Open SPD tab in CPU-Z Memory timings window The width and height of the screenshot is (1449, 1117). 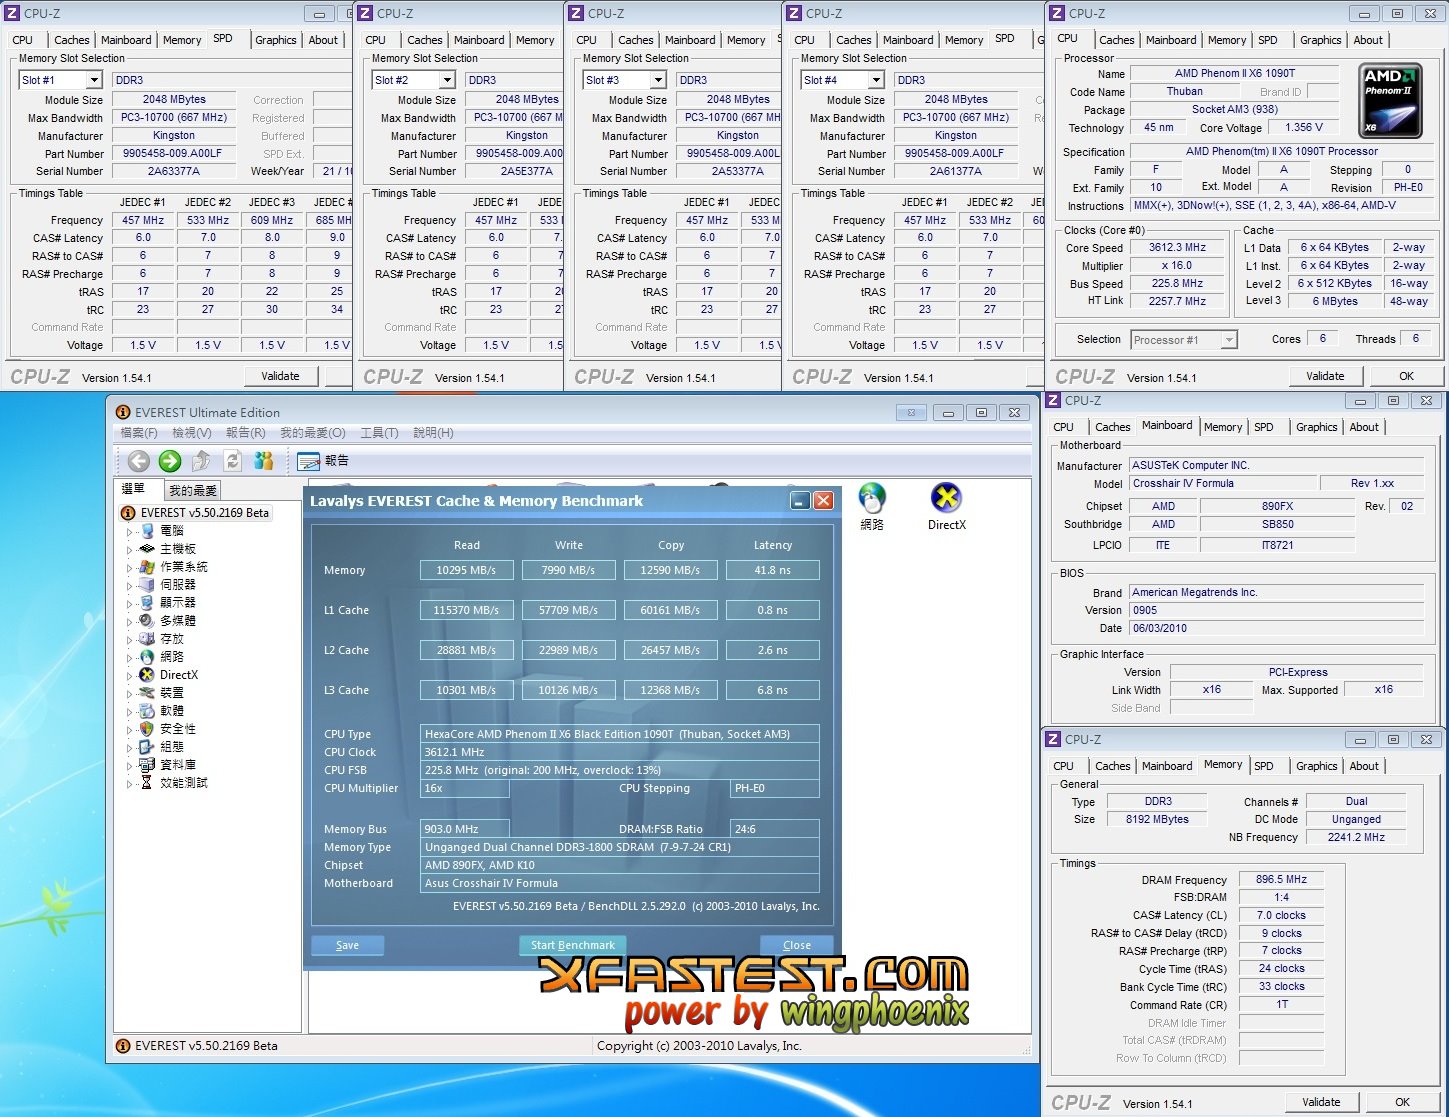click(1264, 766)
